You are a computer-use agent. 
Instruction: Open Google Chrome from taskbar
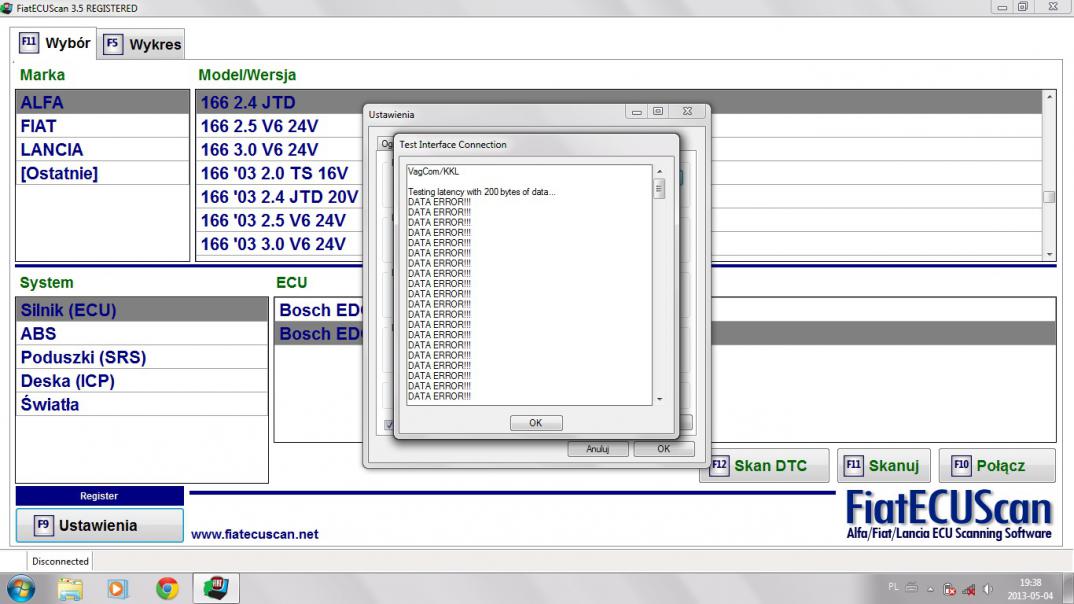[x=167, y=589]
